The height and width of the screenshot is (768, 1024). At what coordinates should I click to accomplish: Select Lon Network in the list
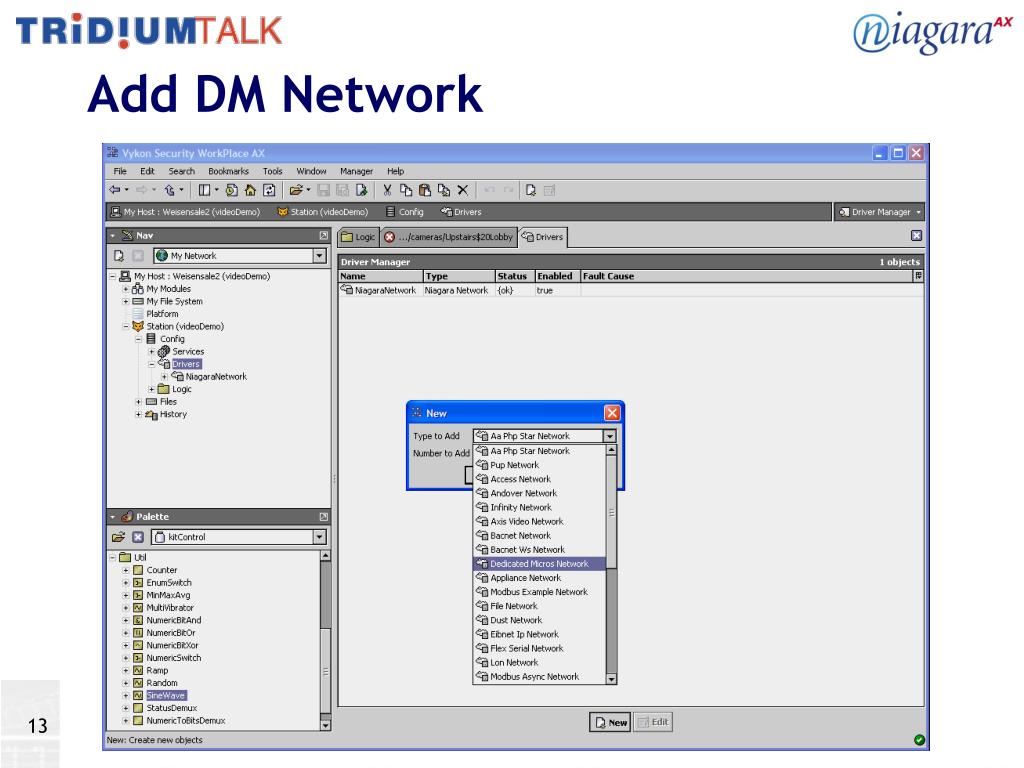(539, 662)
